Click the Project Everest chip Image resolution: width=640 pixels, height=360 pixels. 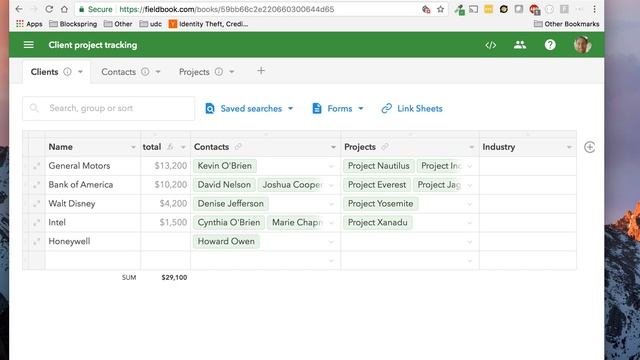[x=377, y=184]
